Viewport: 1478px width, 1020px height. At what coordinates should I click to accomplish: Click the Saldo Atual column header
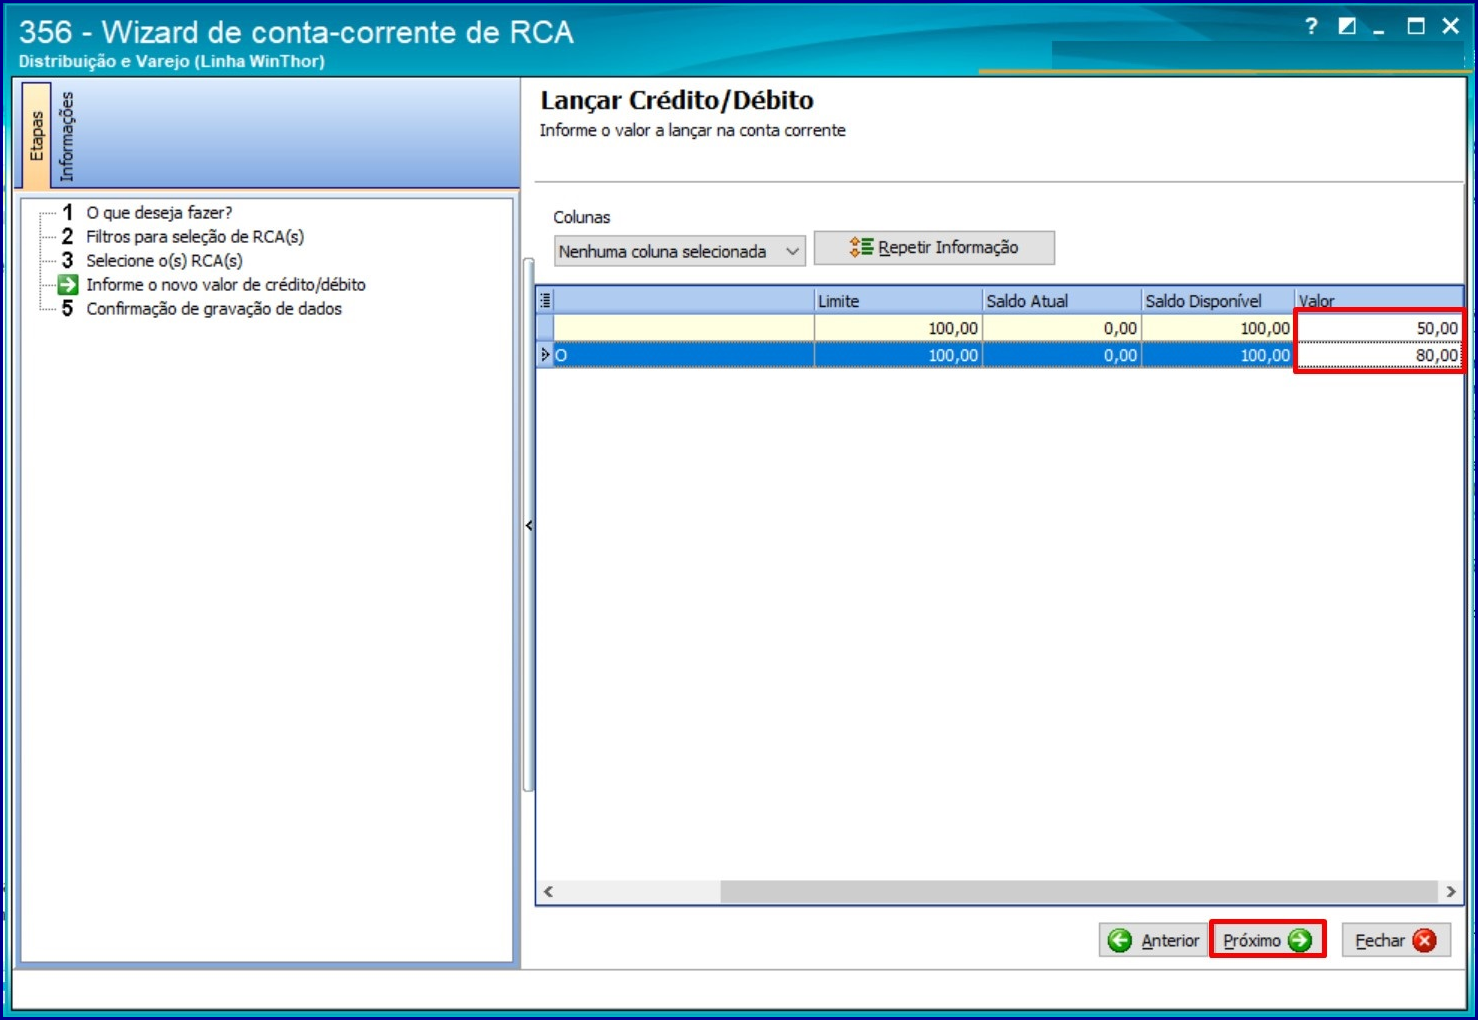[1062, 300]
